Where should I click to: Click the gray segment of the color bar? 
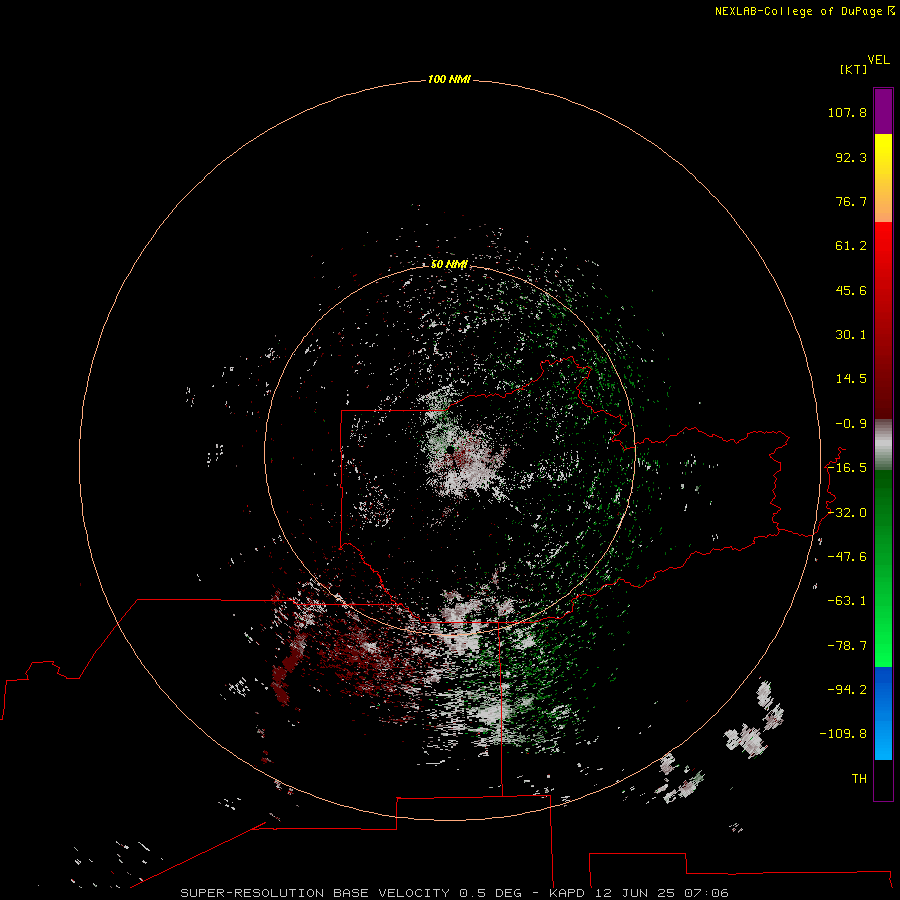click(x=883, y=445)
